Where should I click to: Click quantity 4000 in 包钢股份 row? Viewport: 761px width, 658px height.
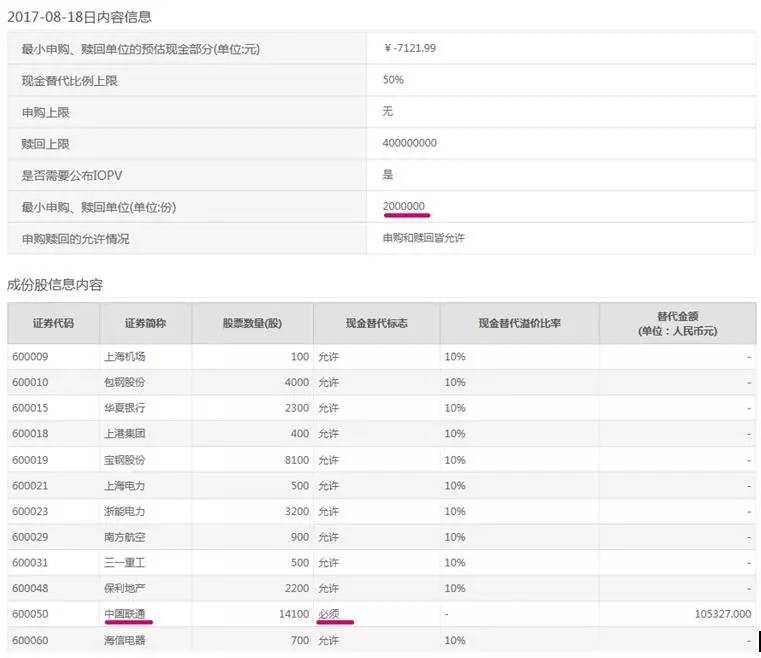point(297,382)
